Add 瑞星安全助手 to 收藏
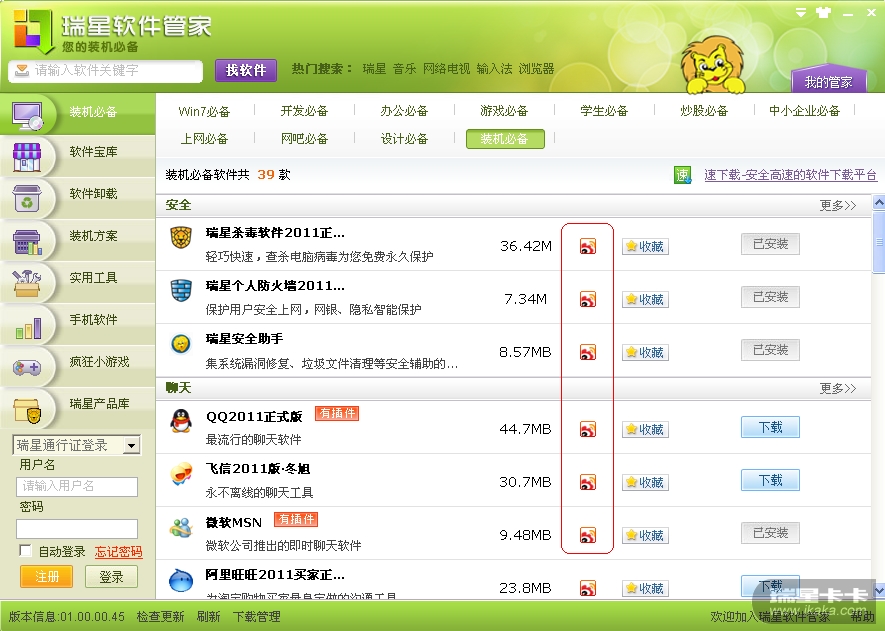The height and width of the screenshot is (631, 885). click(x=645, y=353)
